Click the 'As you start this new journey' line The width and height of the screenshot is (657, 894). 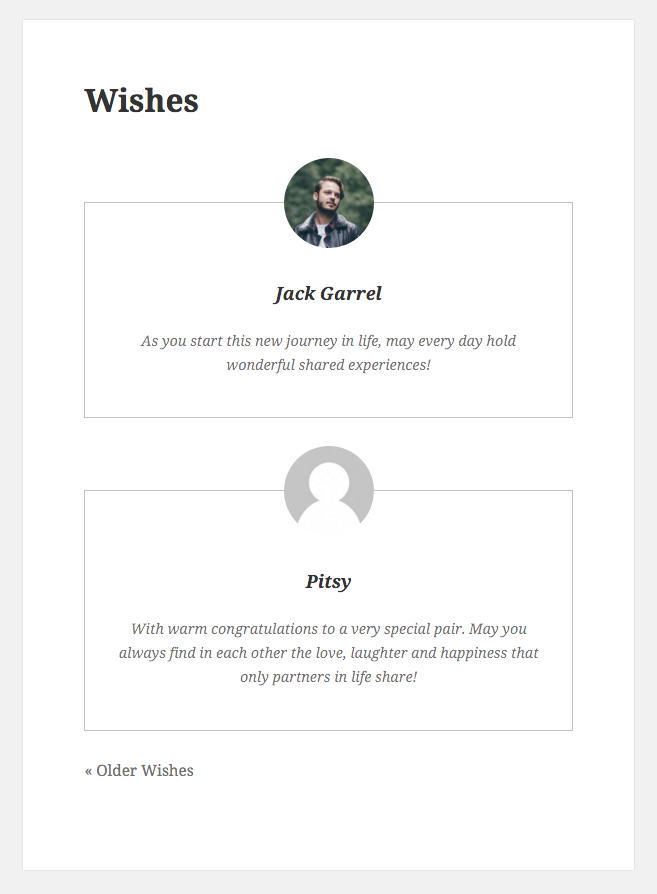point(328,341)
